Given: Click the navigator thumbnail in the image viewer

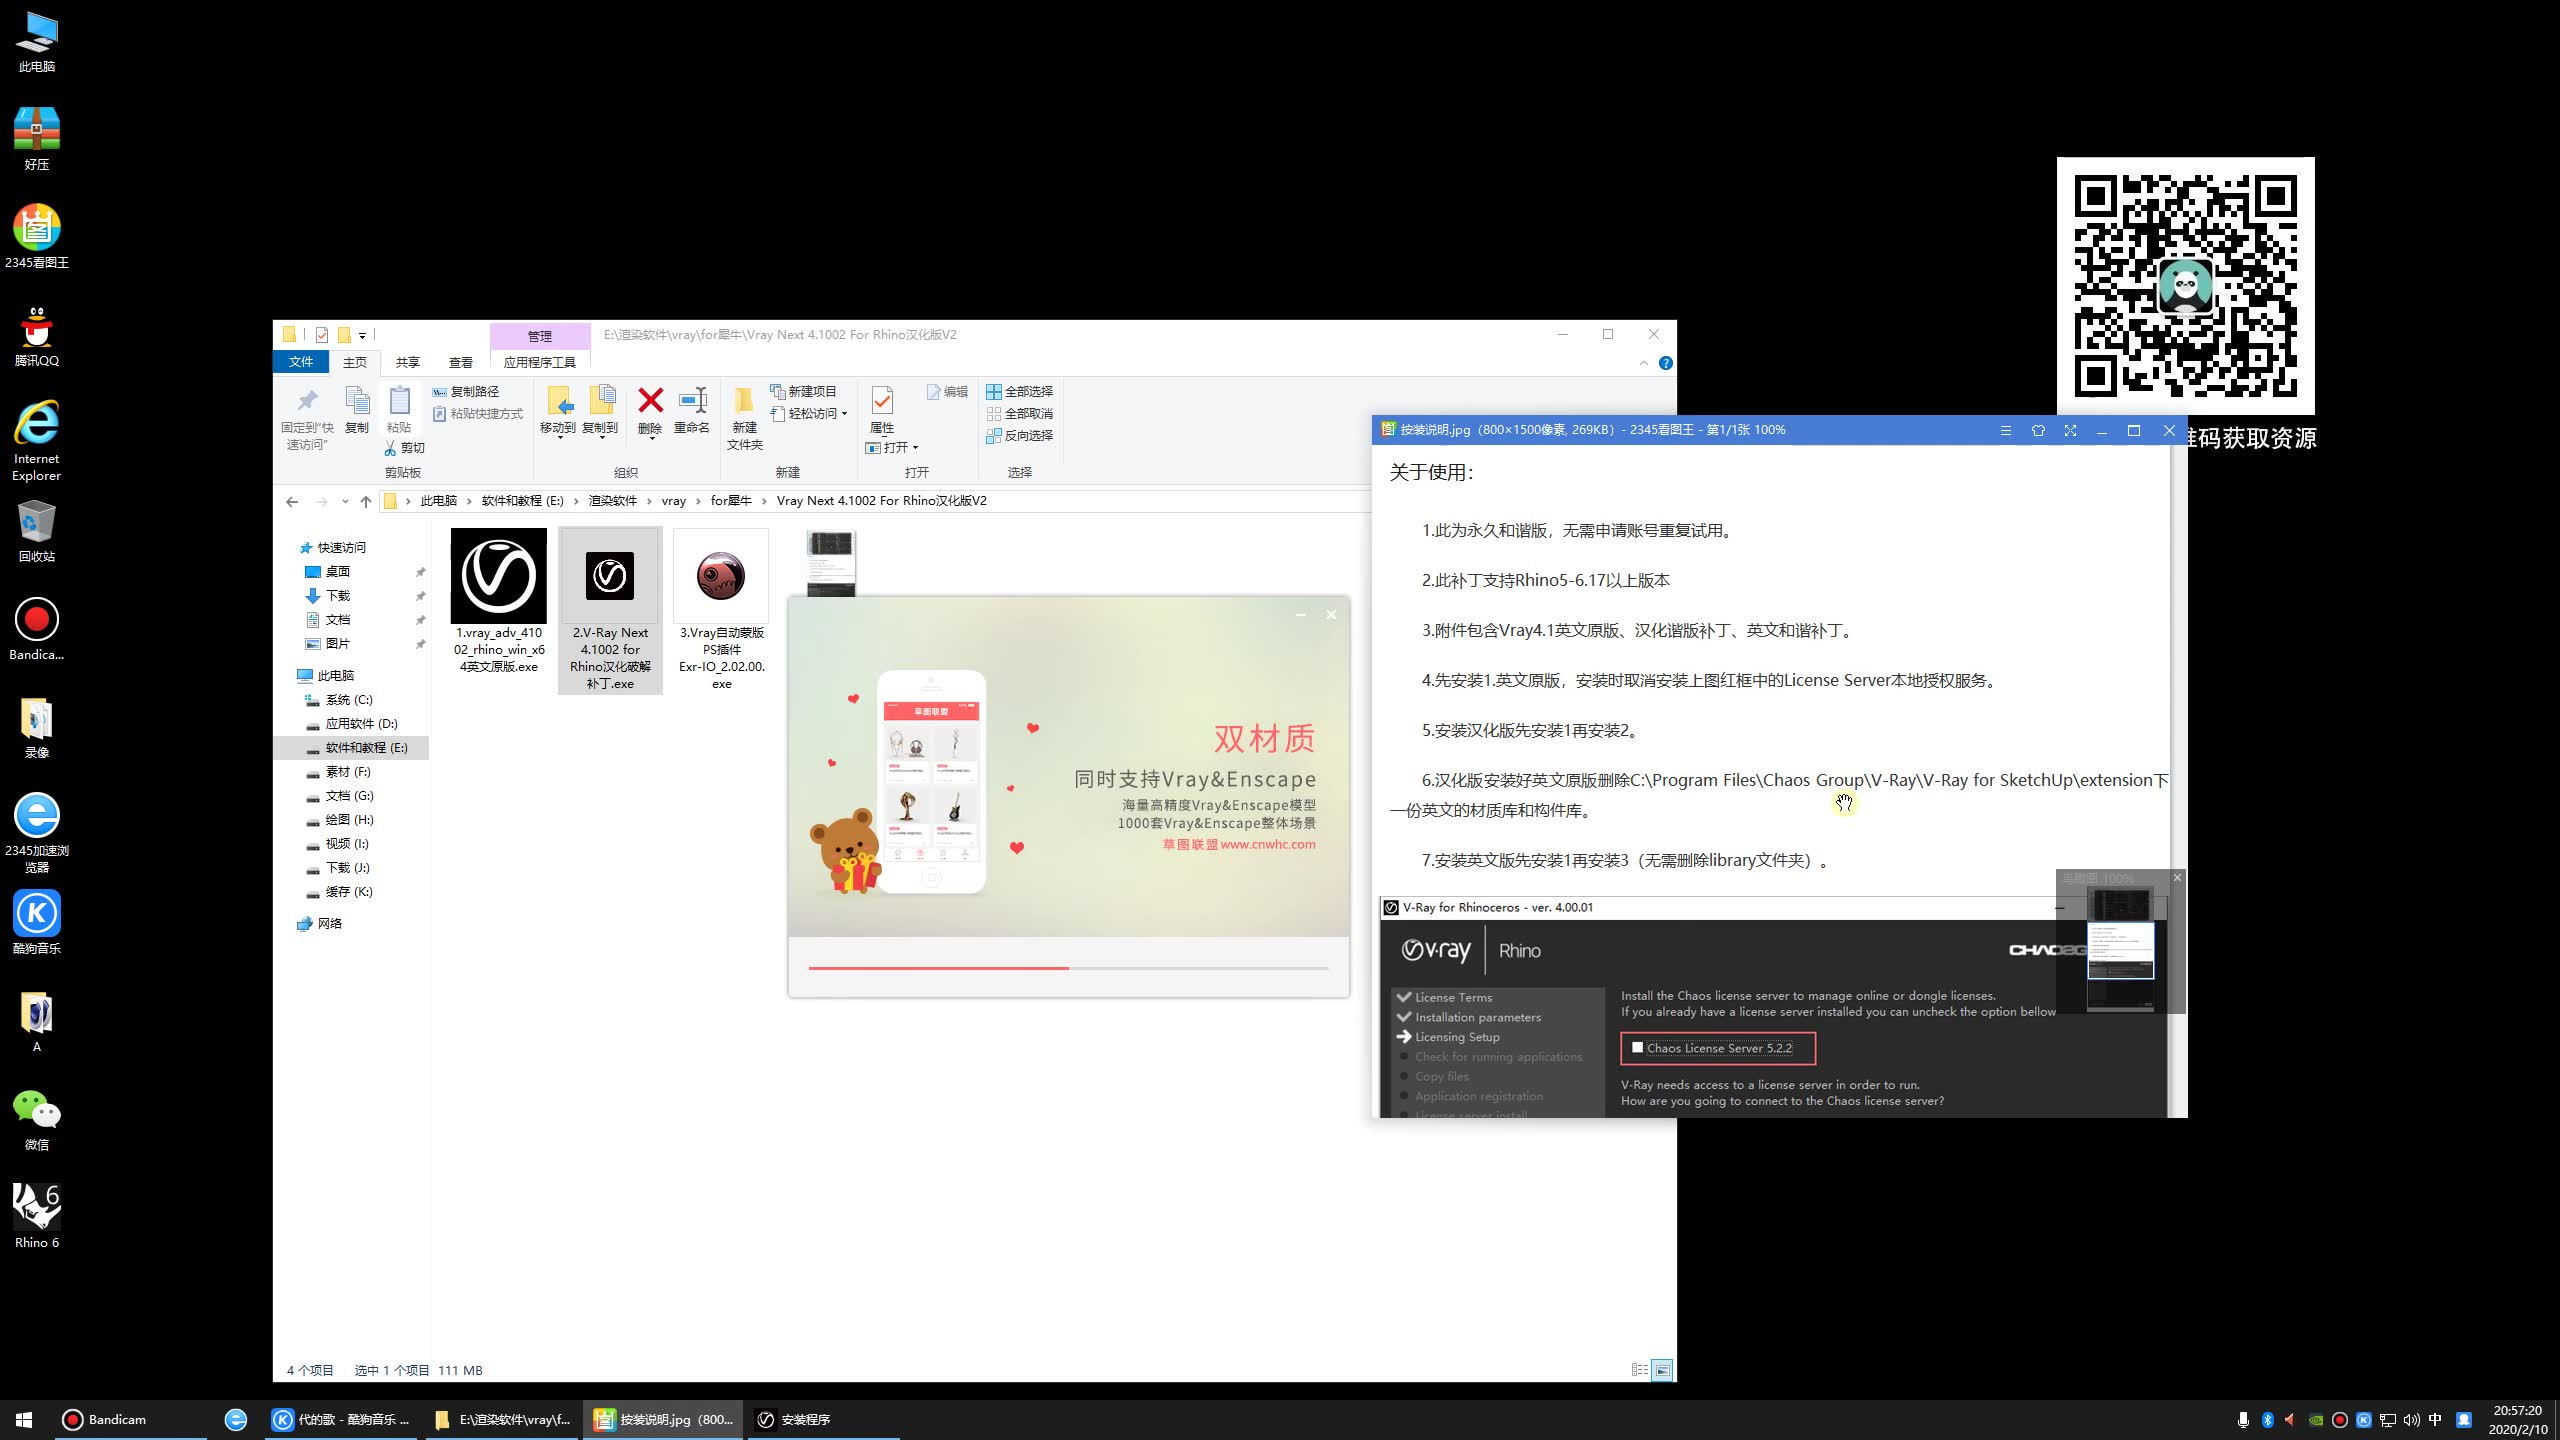Looking at the screenshot, I should [2120, 950].
